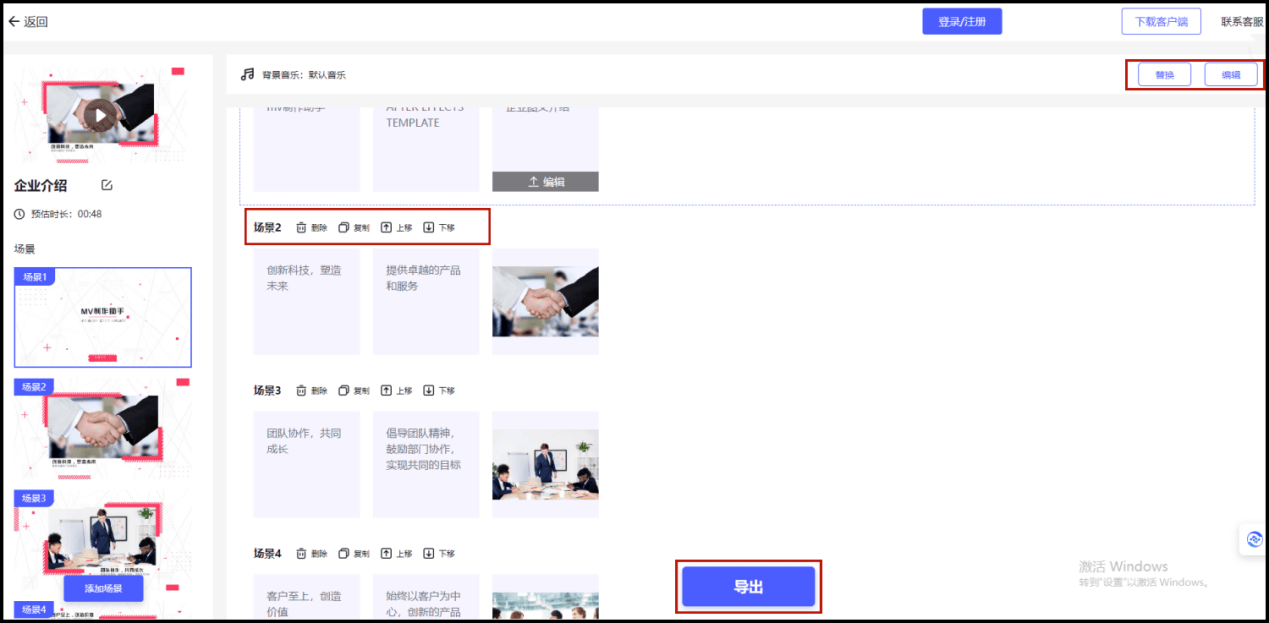
Task: Play the preview video above 企业介绍
Action: click(98, 116)
